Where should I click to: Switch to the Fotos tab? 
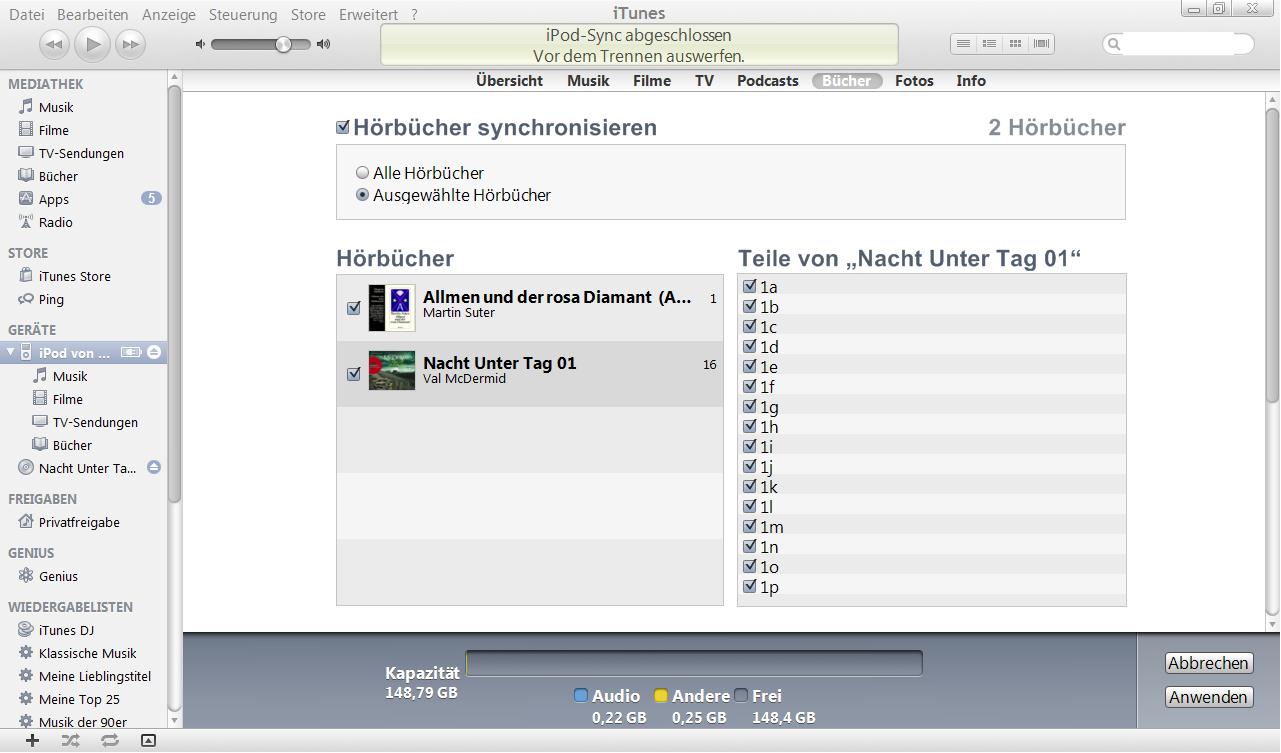coord(914,81)
